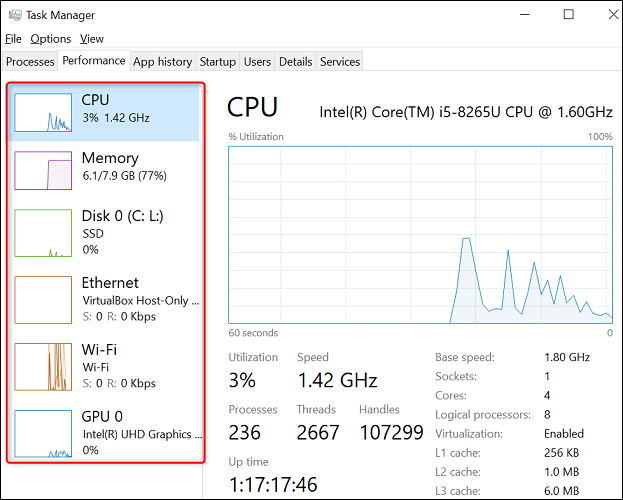Image resolution: width=623 pixels, height=500 pixels.
Task: Select the Ethernet graph thumbnail
Action: (43, 299)
